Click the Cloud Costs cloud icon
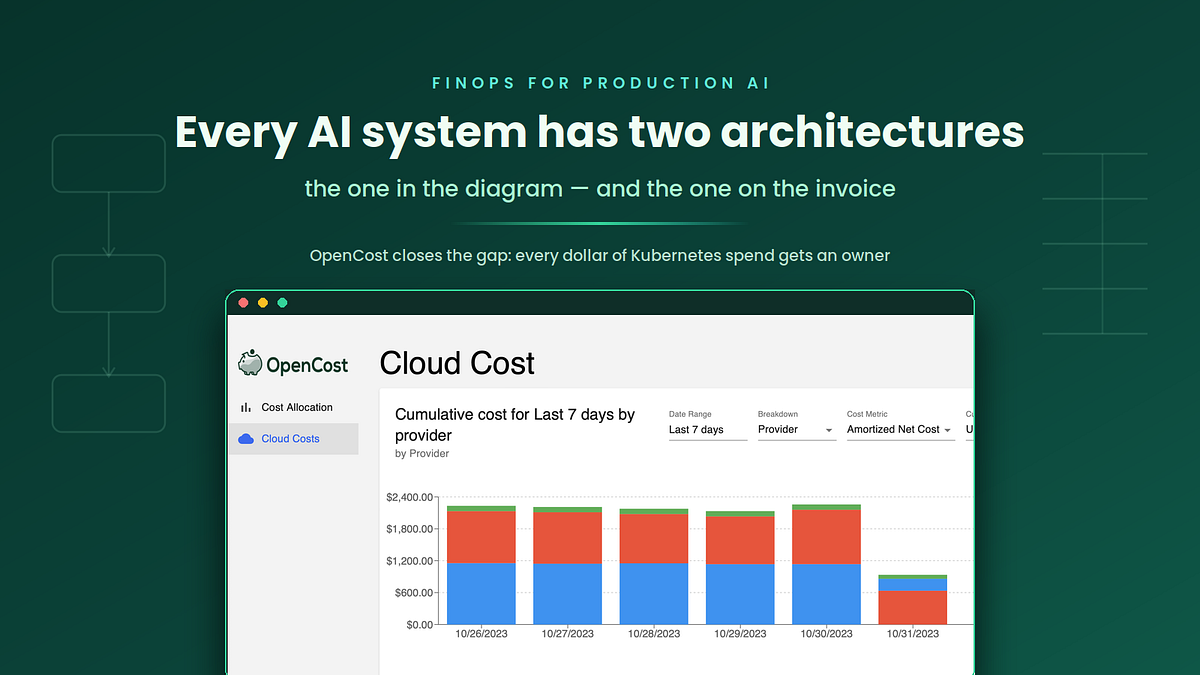1200x675 pixels. tap(246, 438)
